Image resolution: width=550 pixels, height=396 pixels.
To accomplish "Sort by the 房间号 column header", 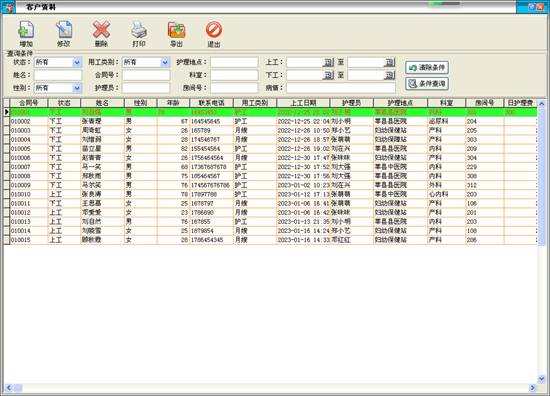I will click(485, 103).
